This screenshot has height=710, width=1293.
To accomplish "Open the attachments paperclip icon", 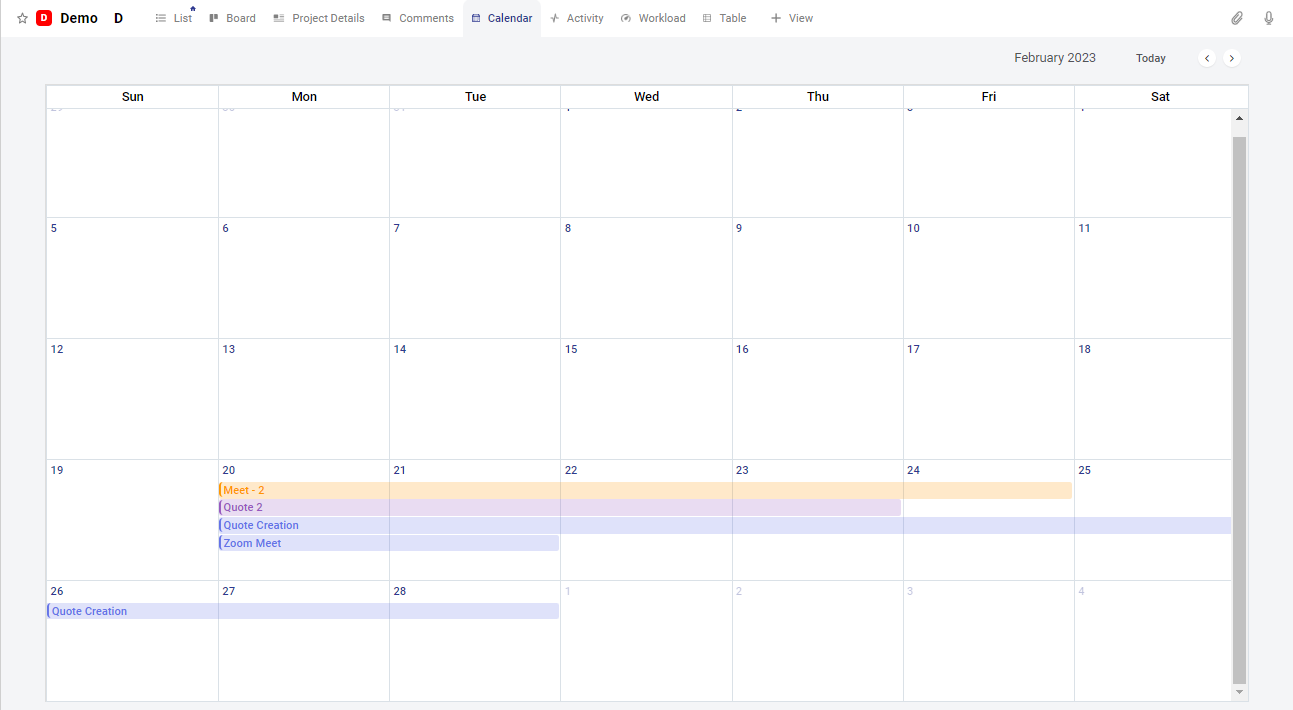I will point(1237,18).
